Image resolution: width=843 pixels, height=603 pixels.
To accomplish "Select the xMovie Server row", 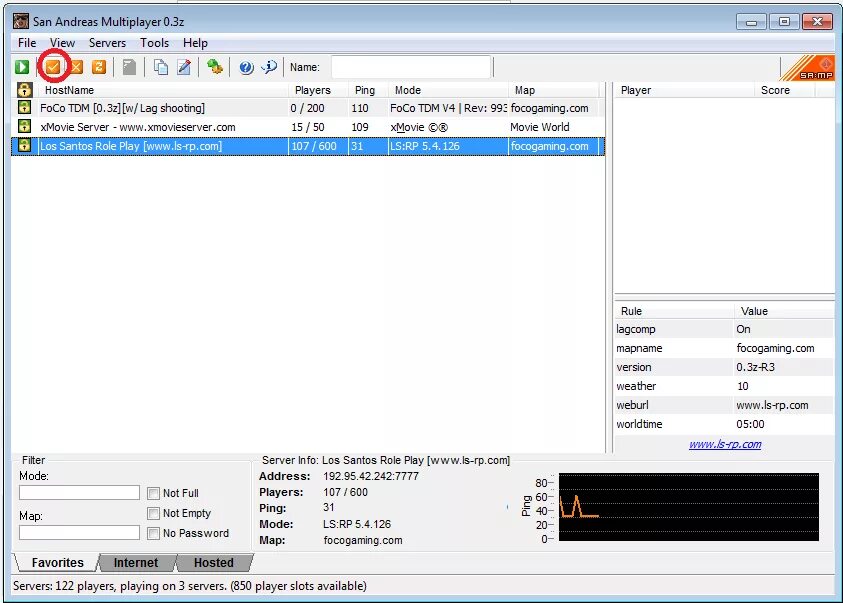I will point(308,127).
